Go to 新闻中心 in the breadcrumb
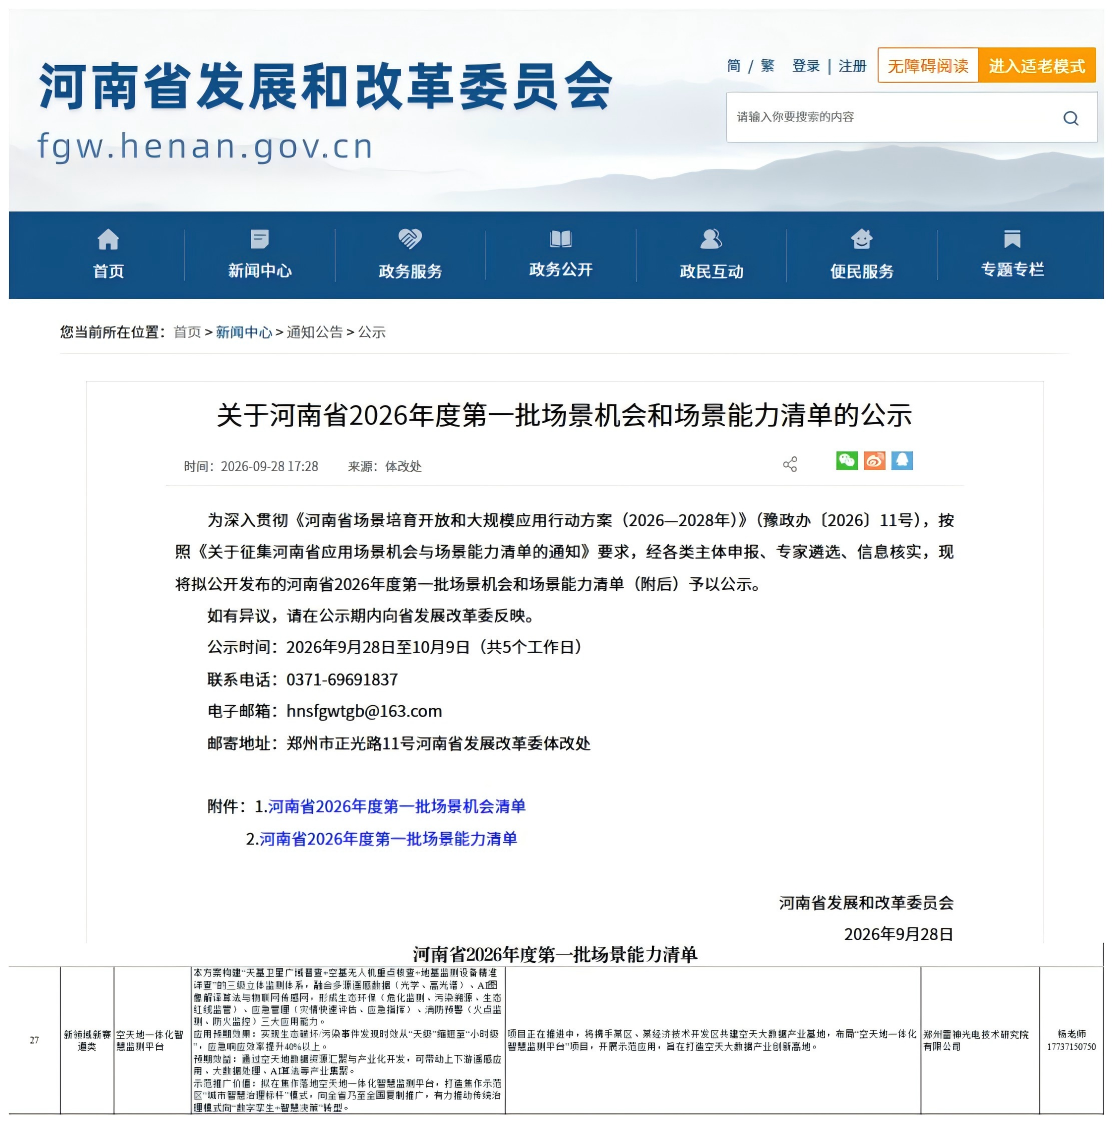The height and width of the screenshot is (1124, 1113). click(x=244, y=332)
